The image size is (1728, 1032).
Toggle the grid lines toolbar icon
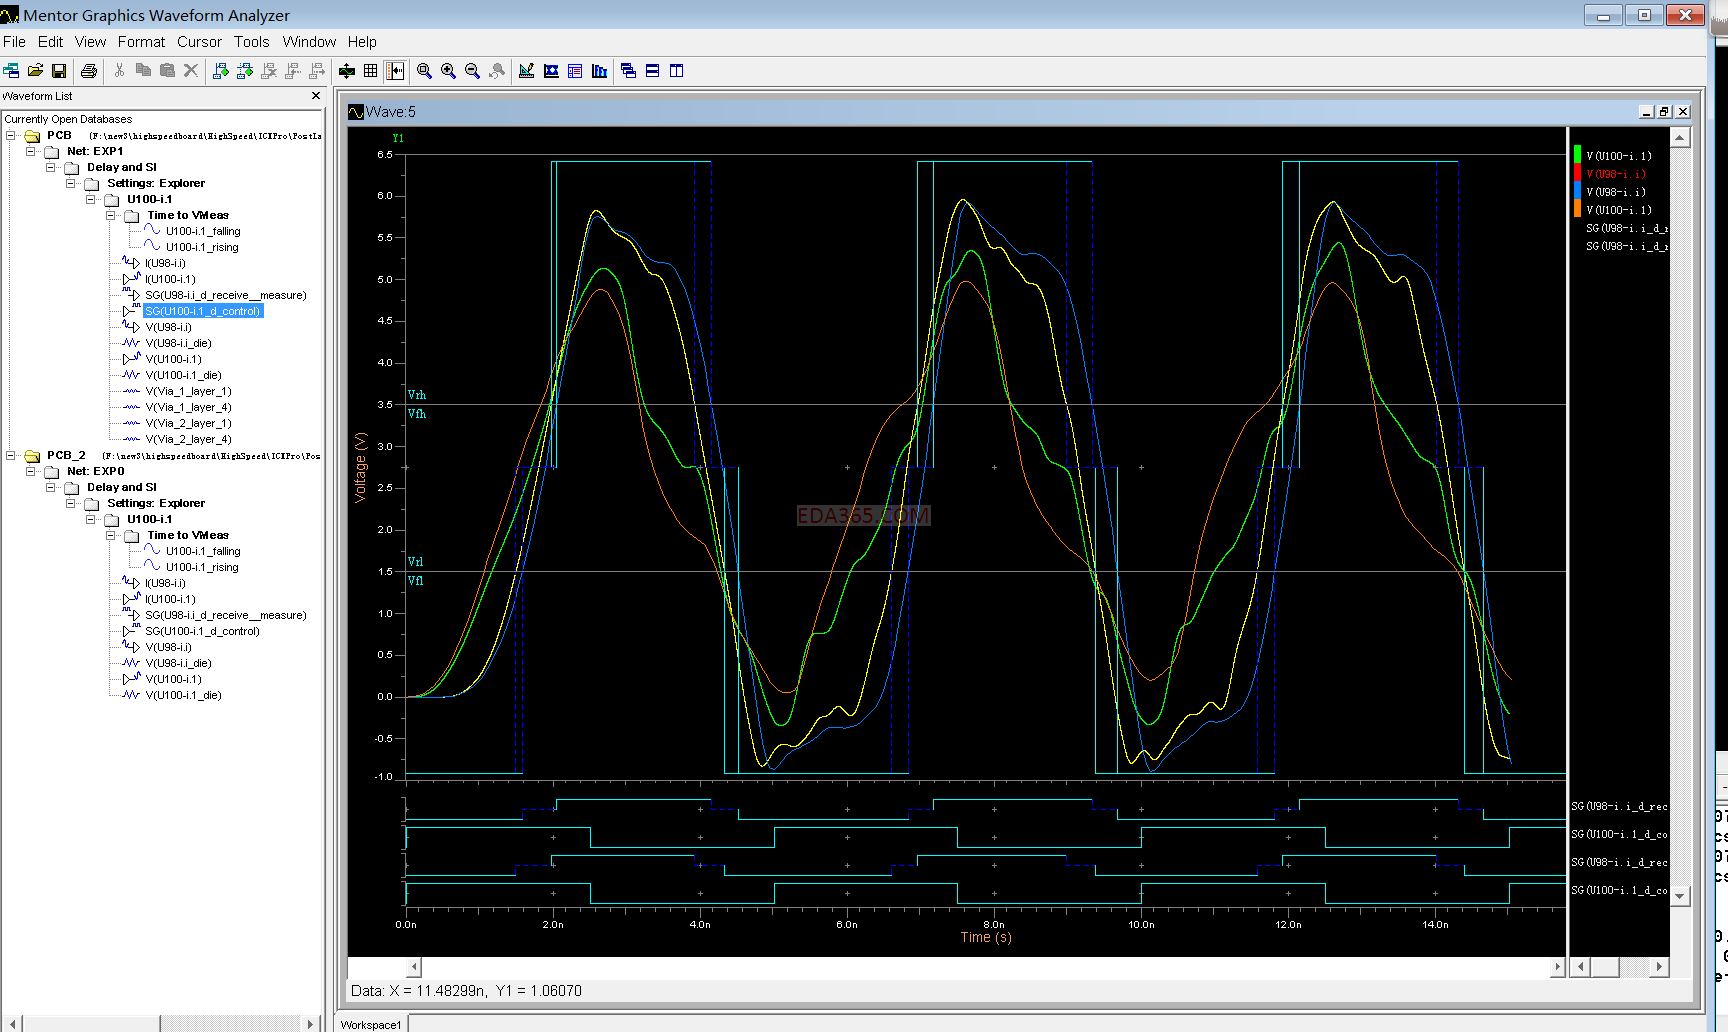371,71
